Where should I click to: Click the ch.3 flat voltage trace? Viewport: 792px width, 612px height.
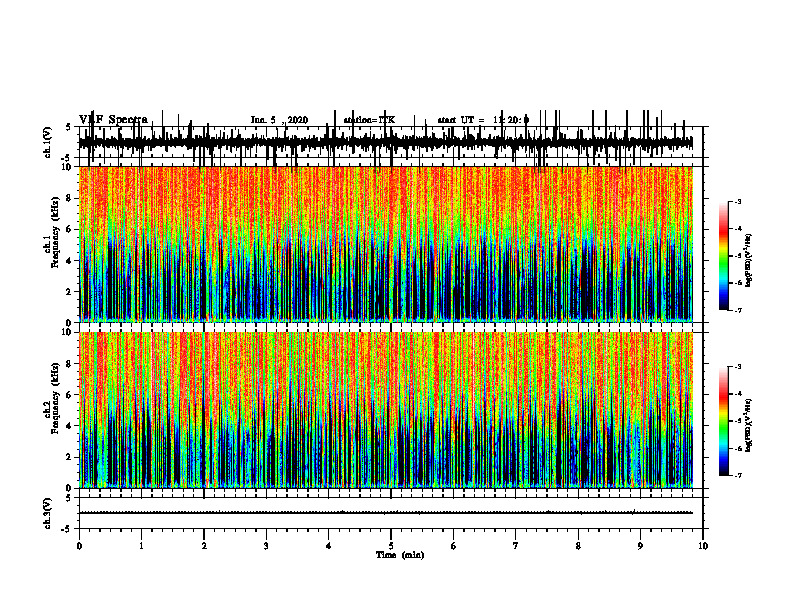click(386, 513)
